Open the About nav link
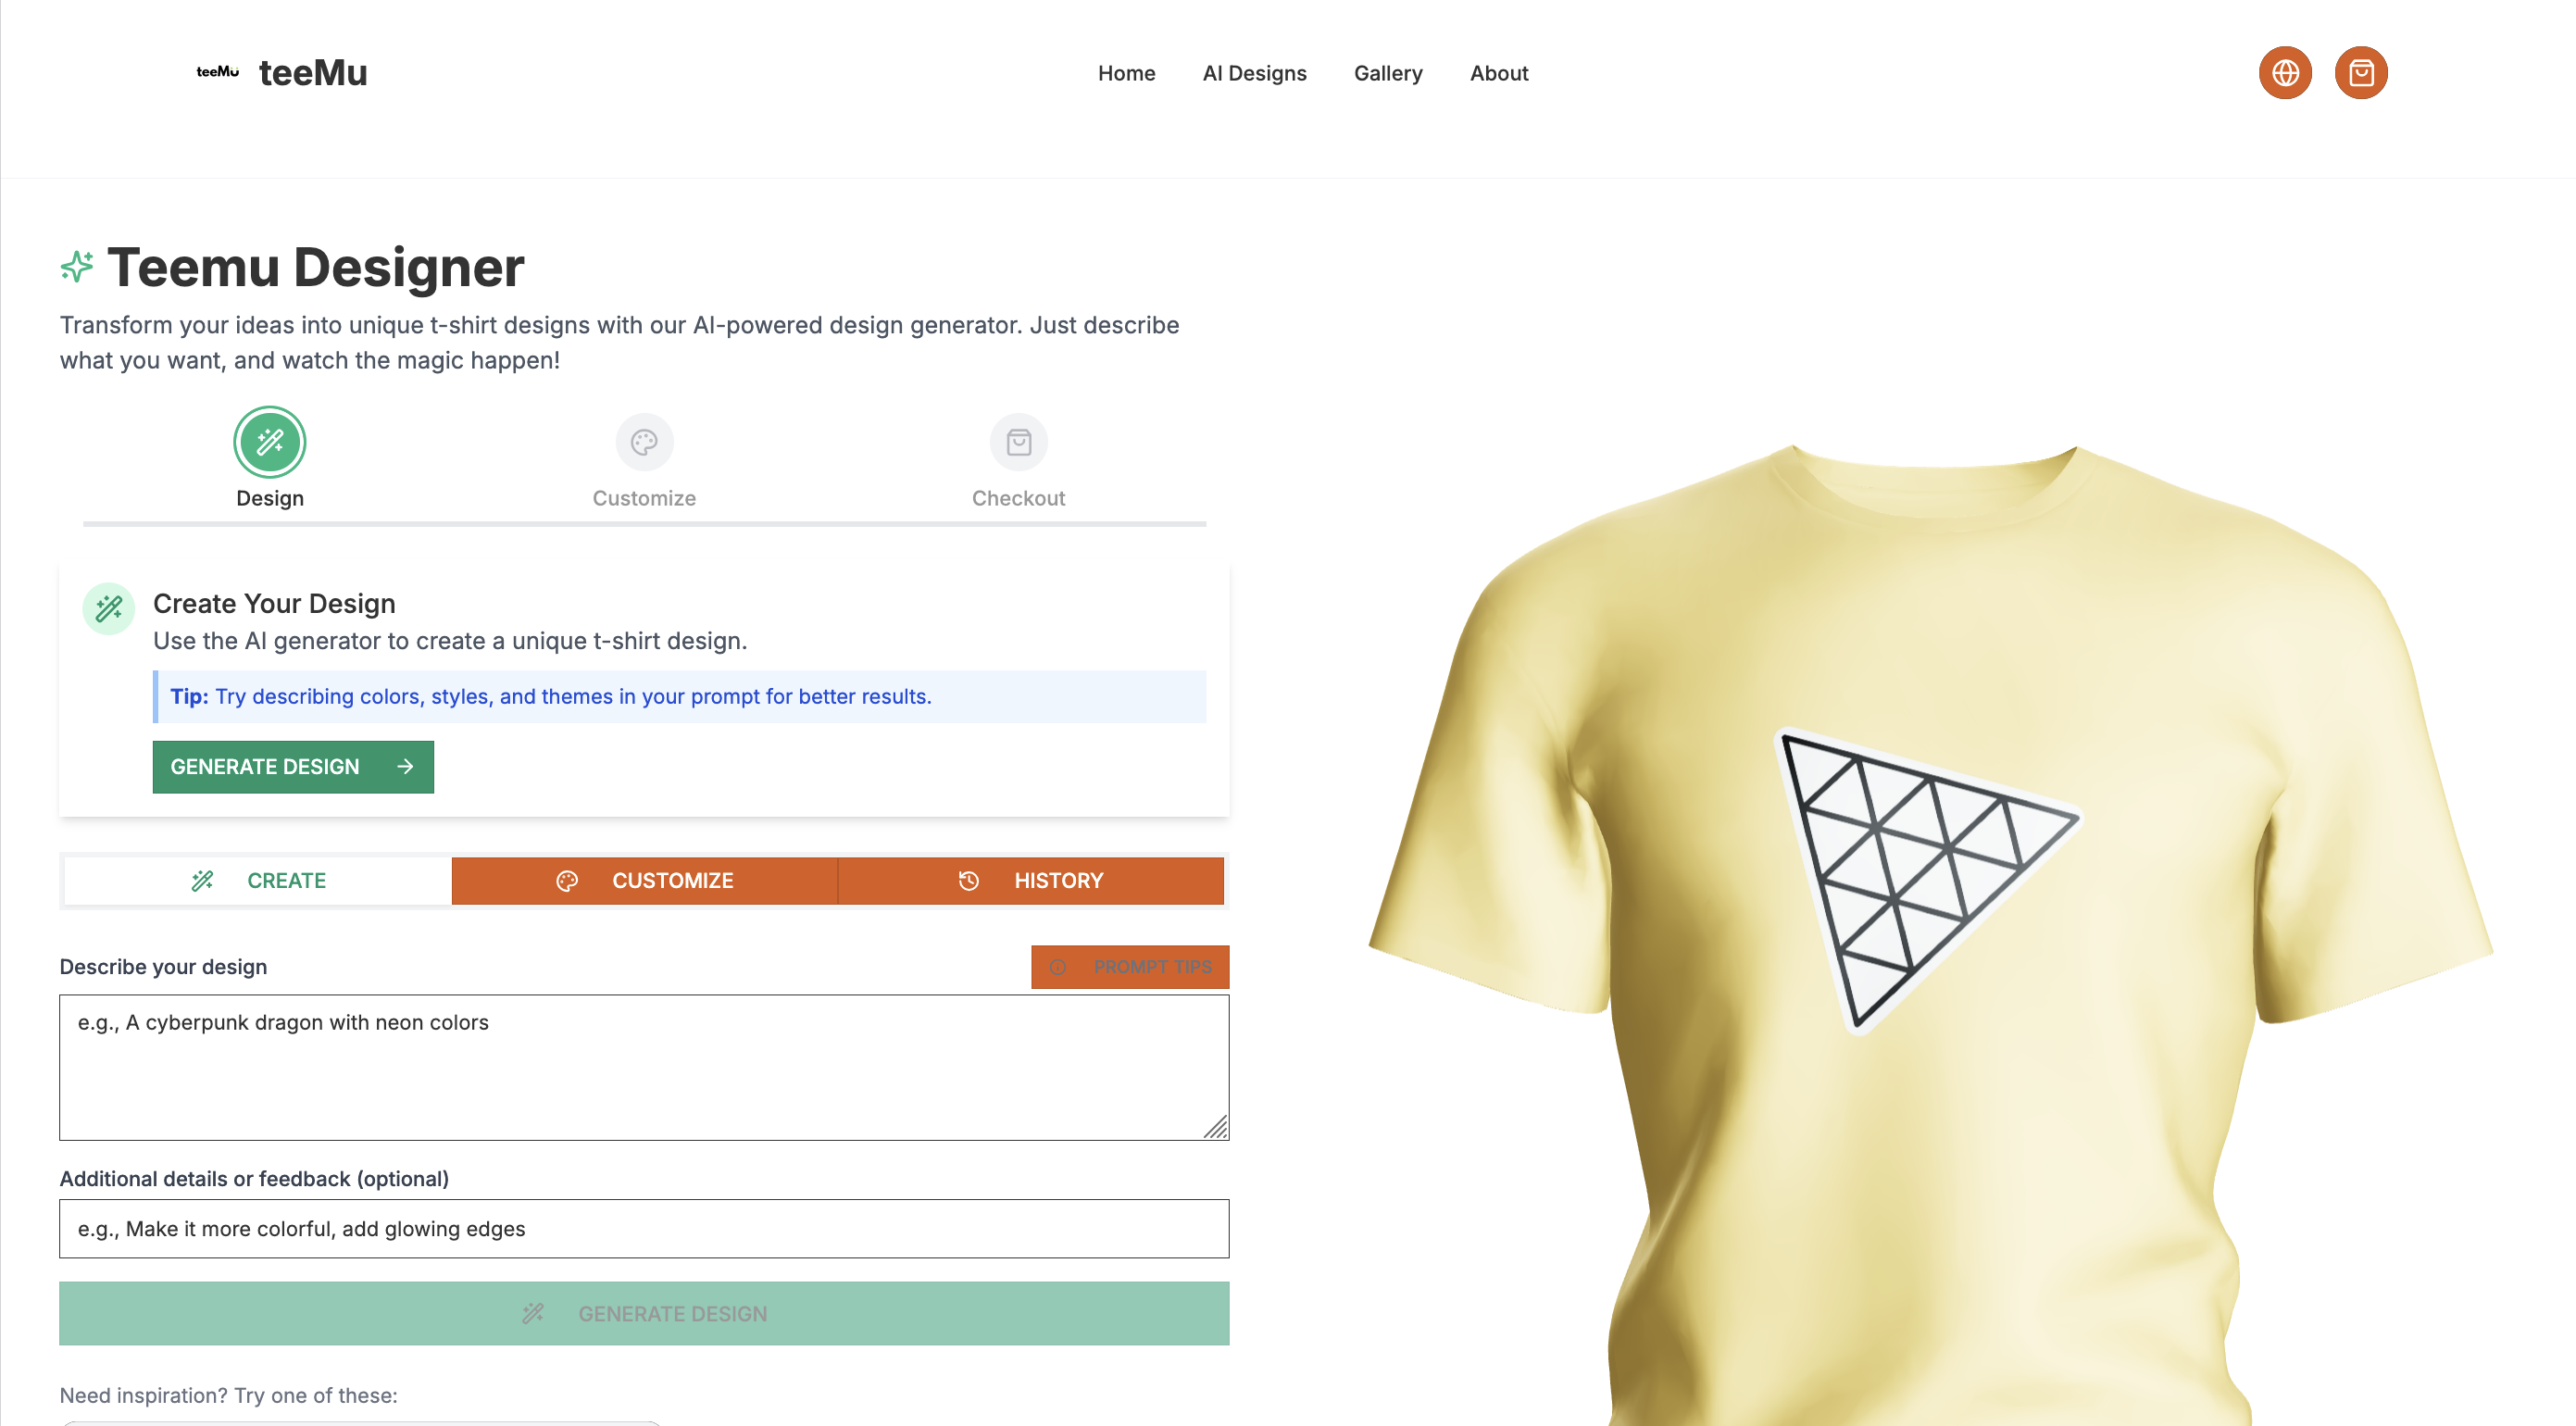 [1499, 73]
